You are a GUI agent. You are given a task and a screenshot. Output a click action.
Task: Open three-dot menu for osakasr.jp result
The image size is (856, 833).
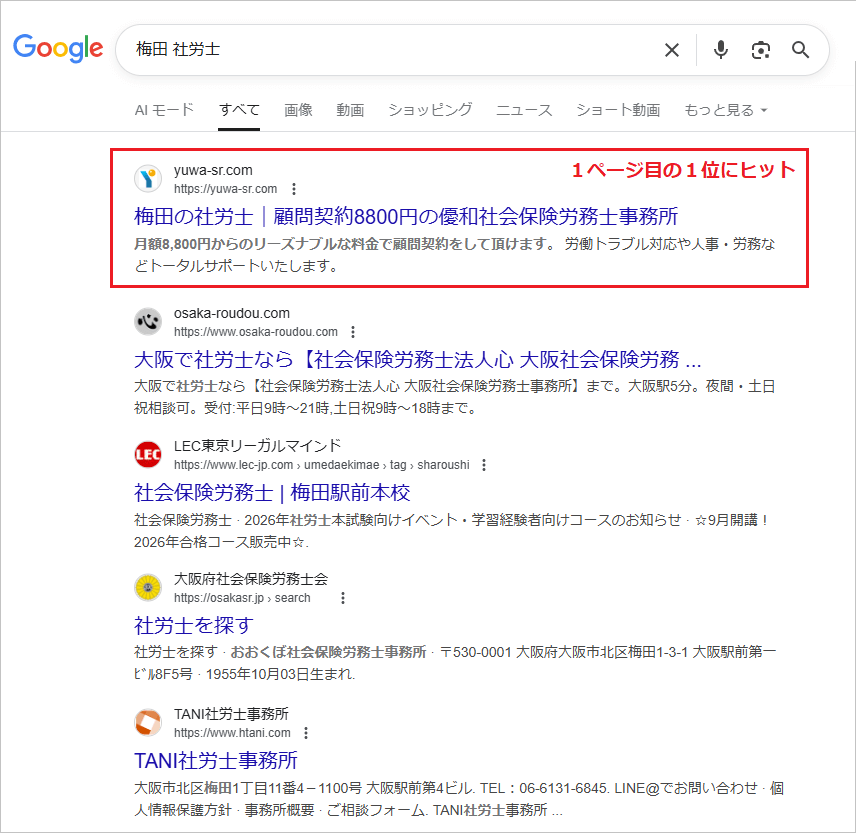(343, 598)
